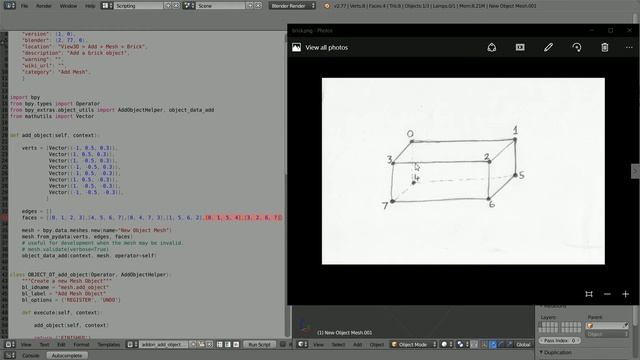Toggle syntax highlighting in text editor
This screenshot has height=360, width=640.
click(x=236, y=344)
